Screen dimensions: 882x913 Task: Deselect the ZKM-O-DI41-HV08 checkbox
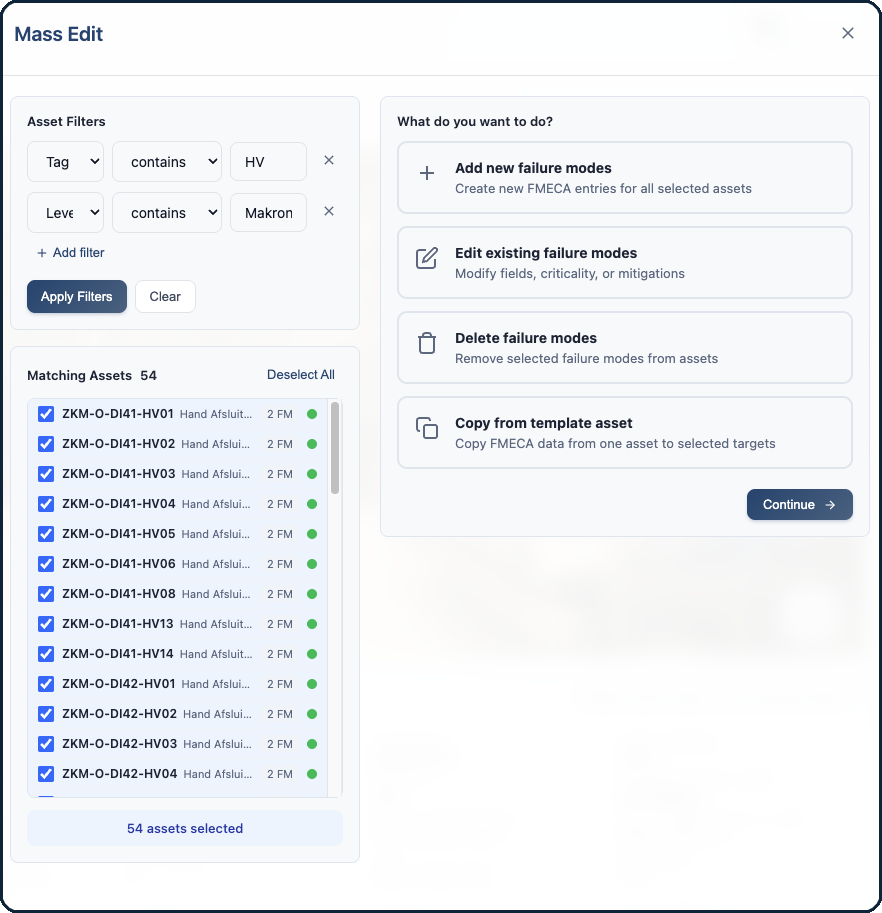tap(45, 593)
